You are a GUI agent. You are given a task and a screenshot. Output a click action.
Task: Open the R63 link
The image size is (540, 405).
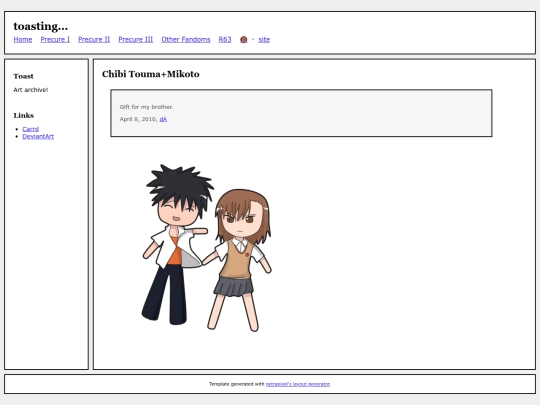tap(225, 40)
